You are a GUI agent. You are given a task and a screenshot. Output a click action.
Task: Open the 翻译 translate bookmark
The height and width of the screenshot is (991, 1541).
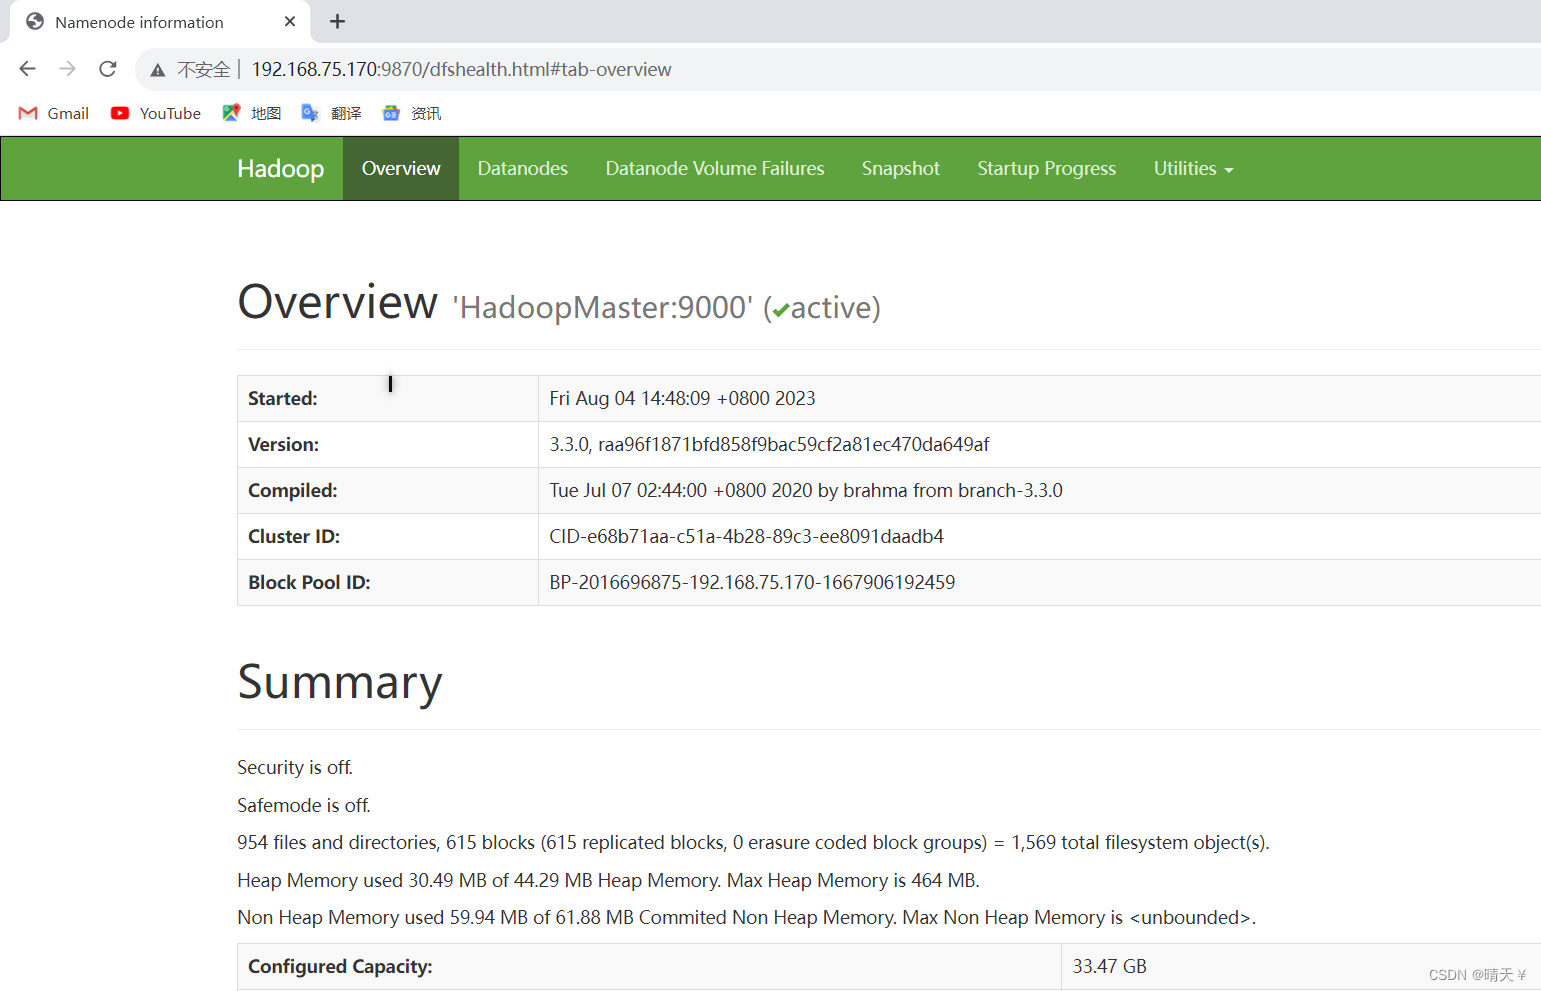click(x=332, y=113)
